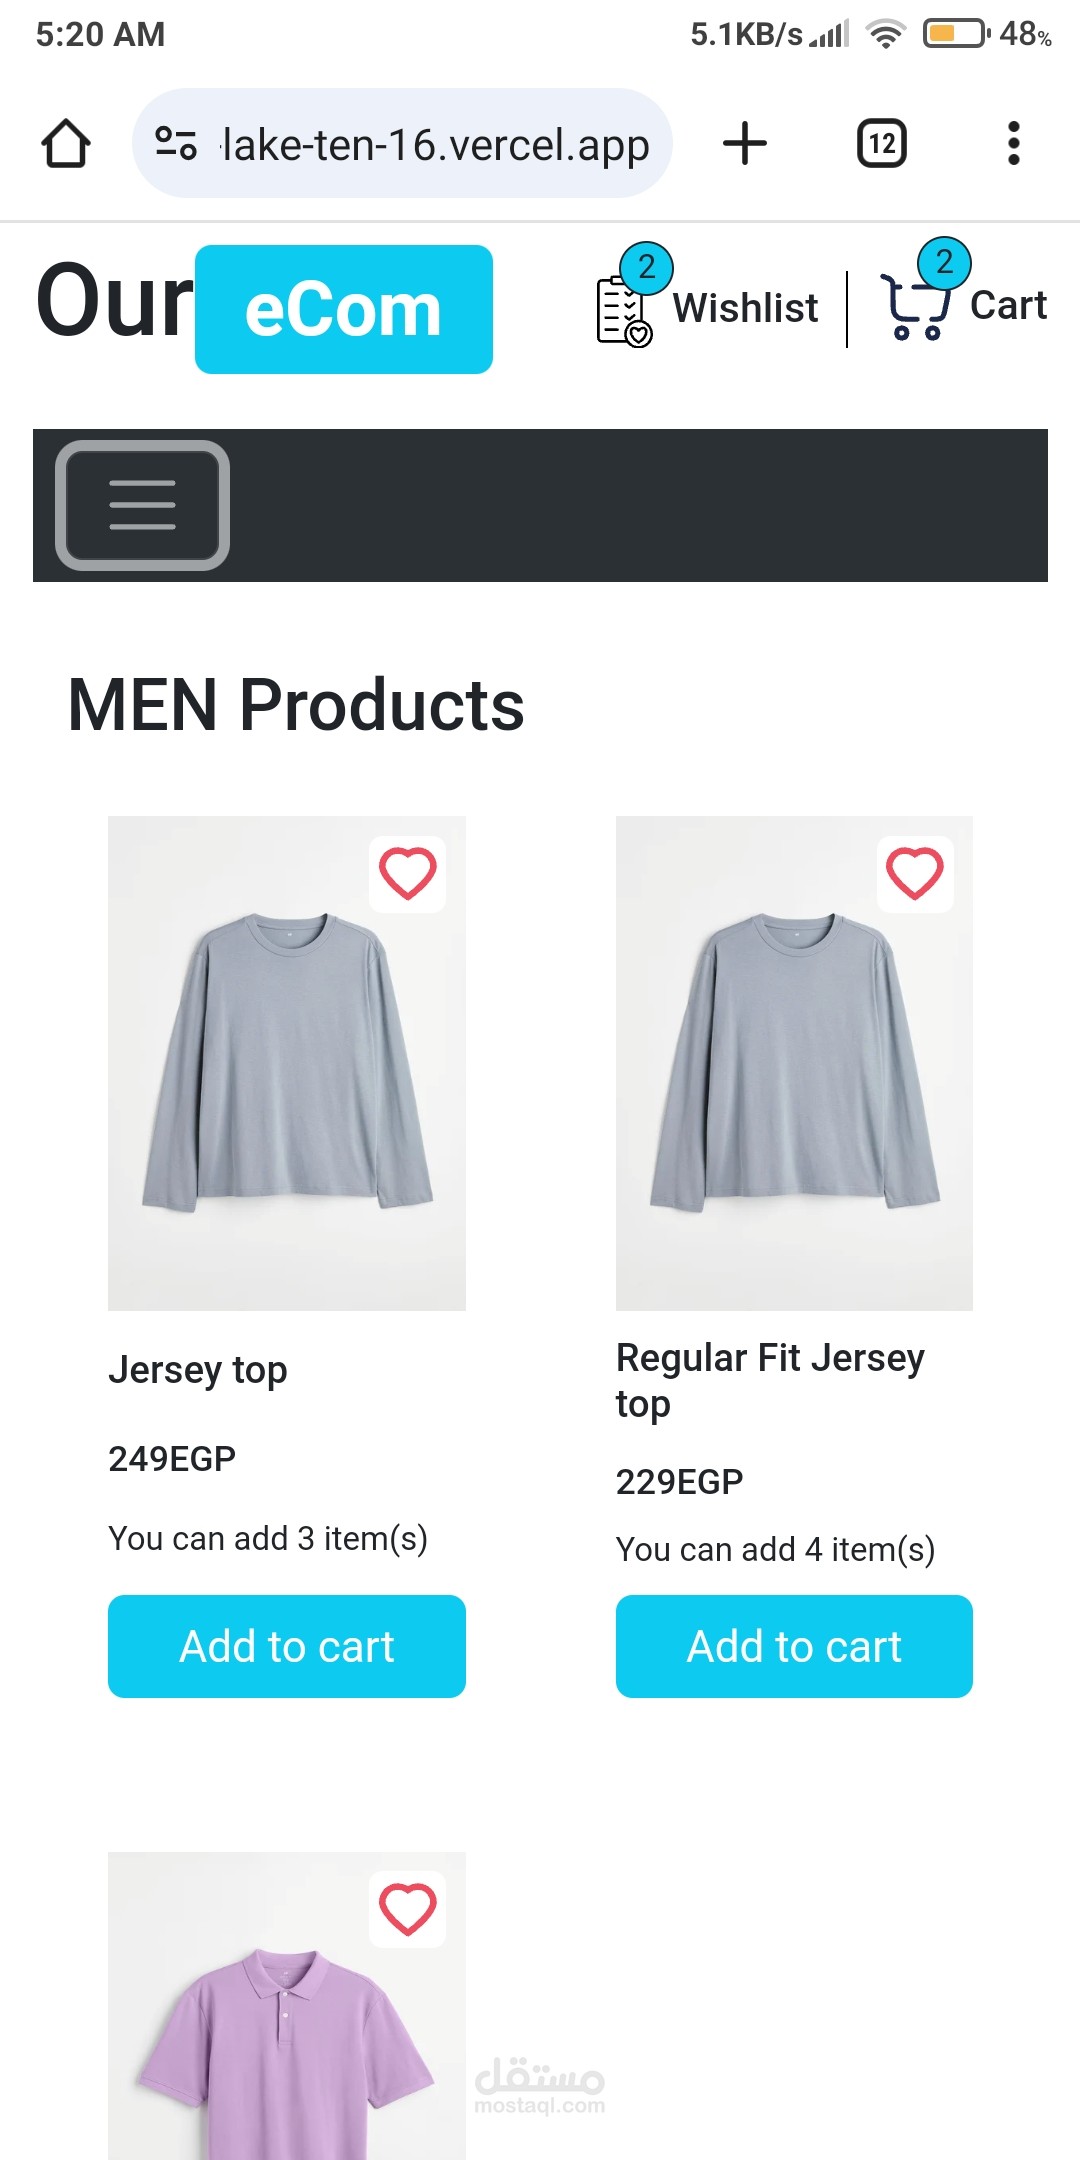Open the Cart page link
The width and height of the screenshot is (1080, 2160).
1008,306
